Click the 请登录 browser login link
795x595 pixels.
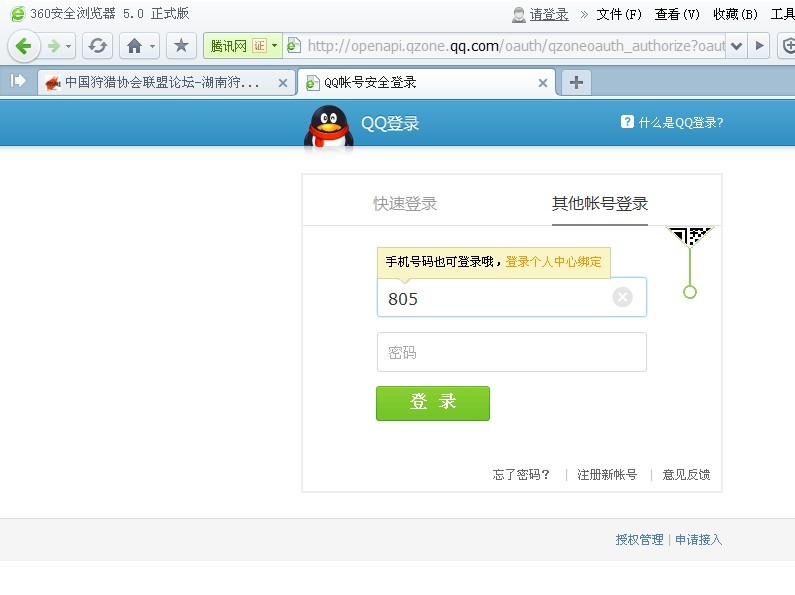click(x=549, y=15)
